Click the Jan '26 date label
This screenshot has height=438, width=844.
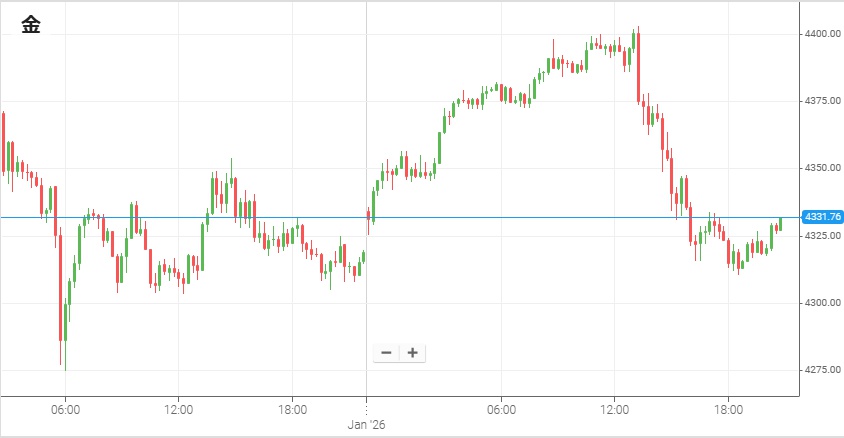click(x=366, y=424)
